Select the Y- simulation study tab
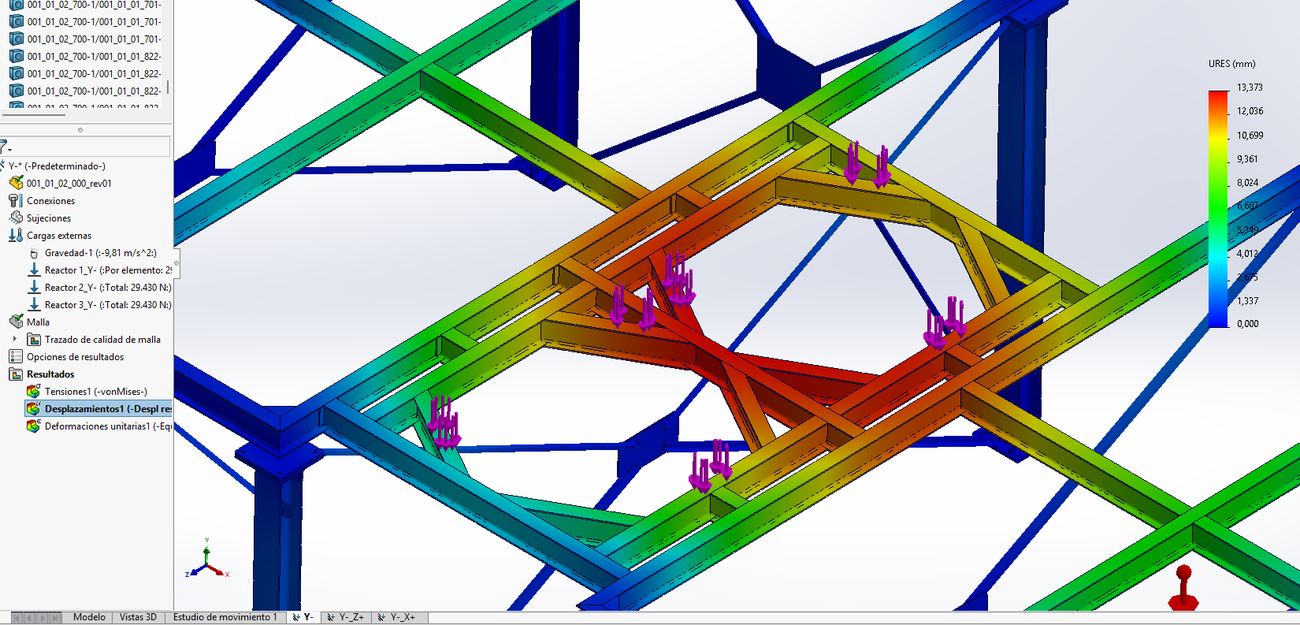The image size is (1300, 625). coord(303,617)
